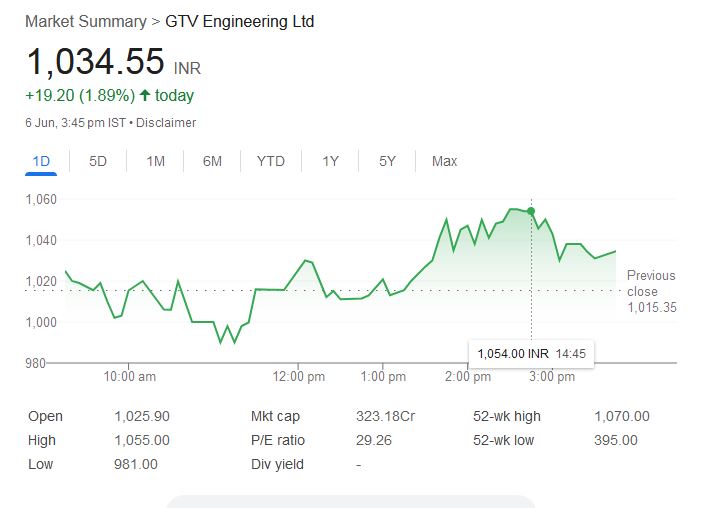Switch to the 1Y chart tab
The height and width of the screenshot is (508, 726).
click(x=330, y=161)
